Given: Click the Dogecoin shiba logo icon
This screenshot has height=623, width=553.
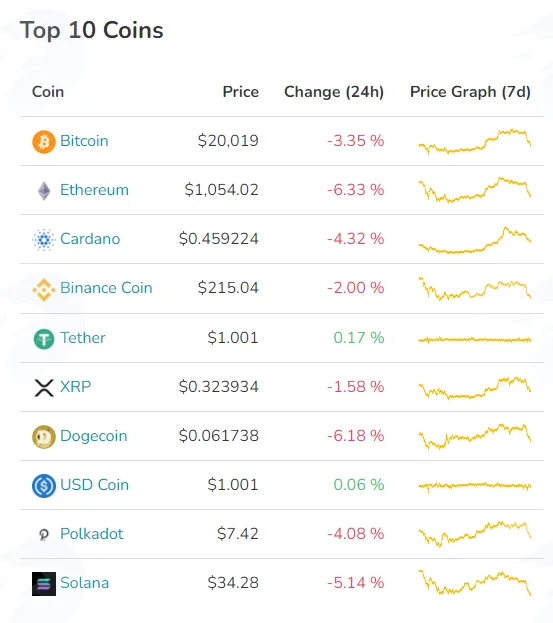Looking at the screenshot, I should click(44, 437).
